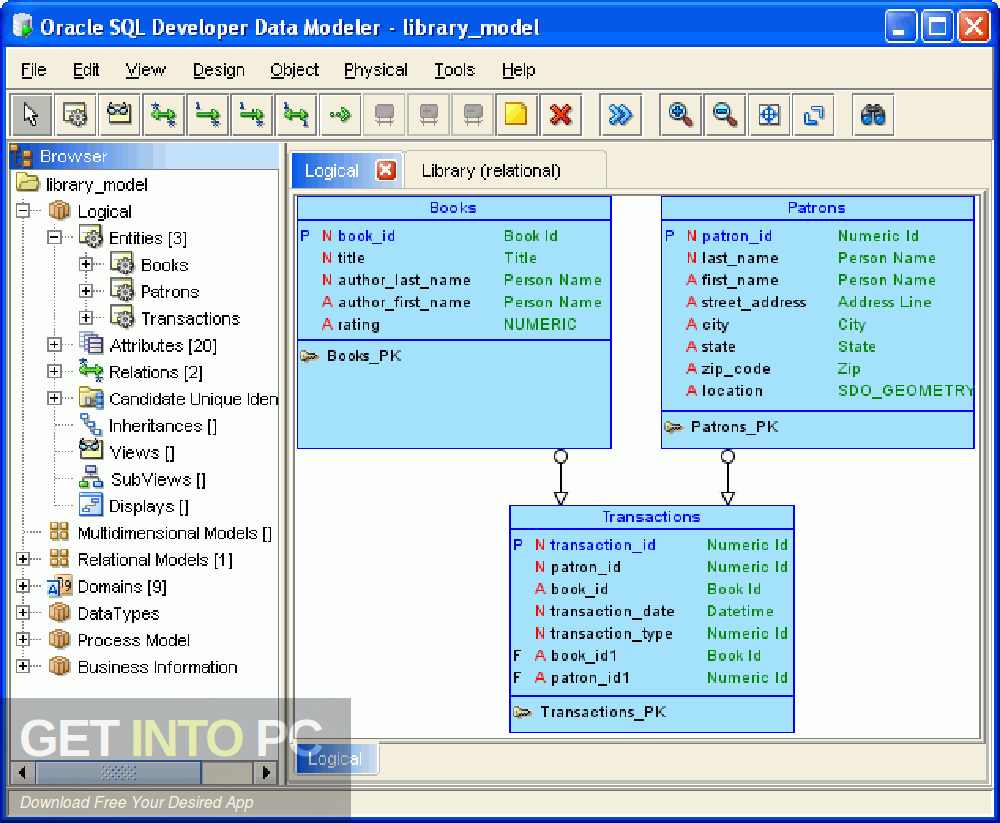Screen dimensions: 1000x823
Task: Expand the Transactions entity node
Action: click(86, 317)
